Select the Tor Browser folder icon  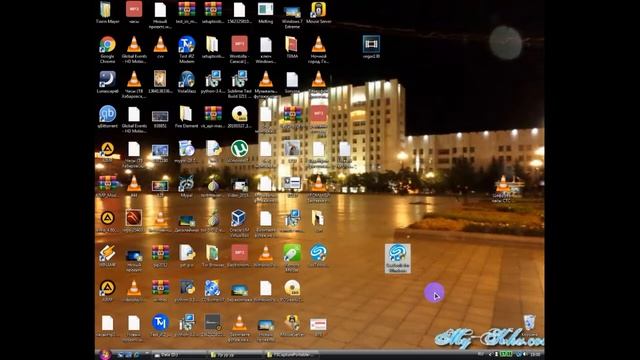(x=213, y=253)
